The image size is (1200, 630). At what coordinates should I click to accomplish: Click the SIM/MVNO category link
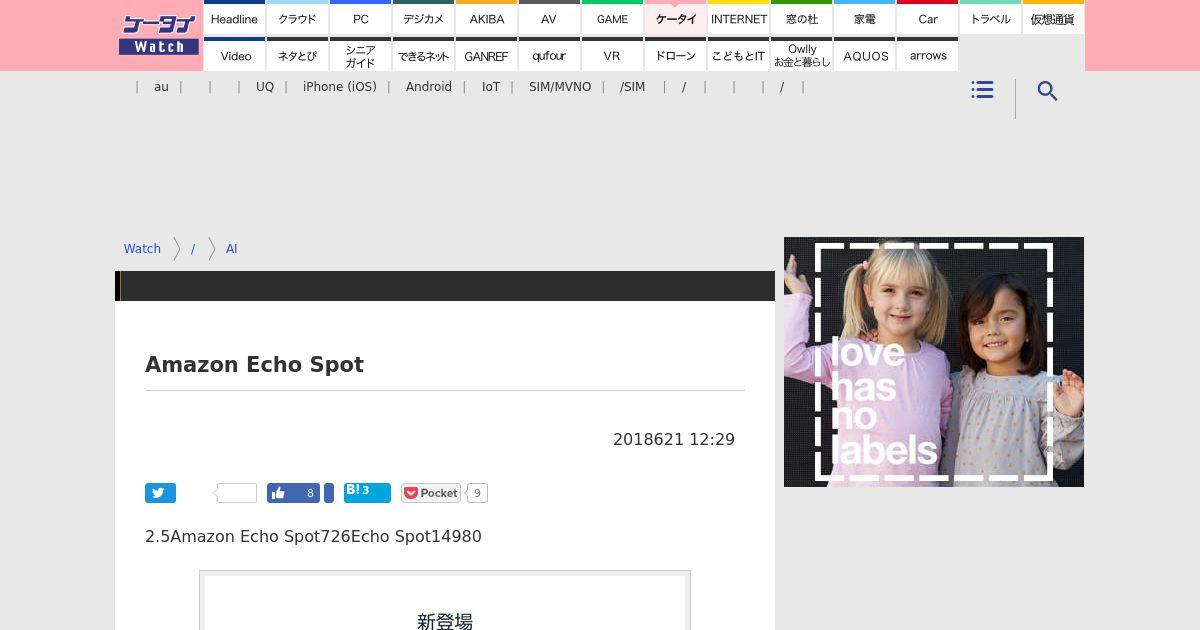click(560, 87)
